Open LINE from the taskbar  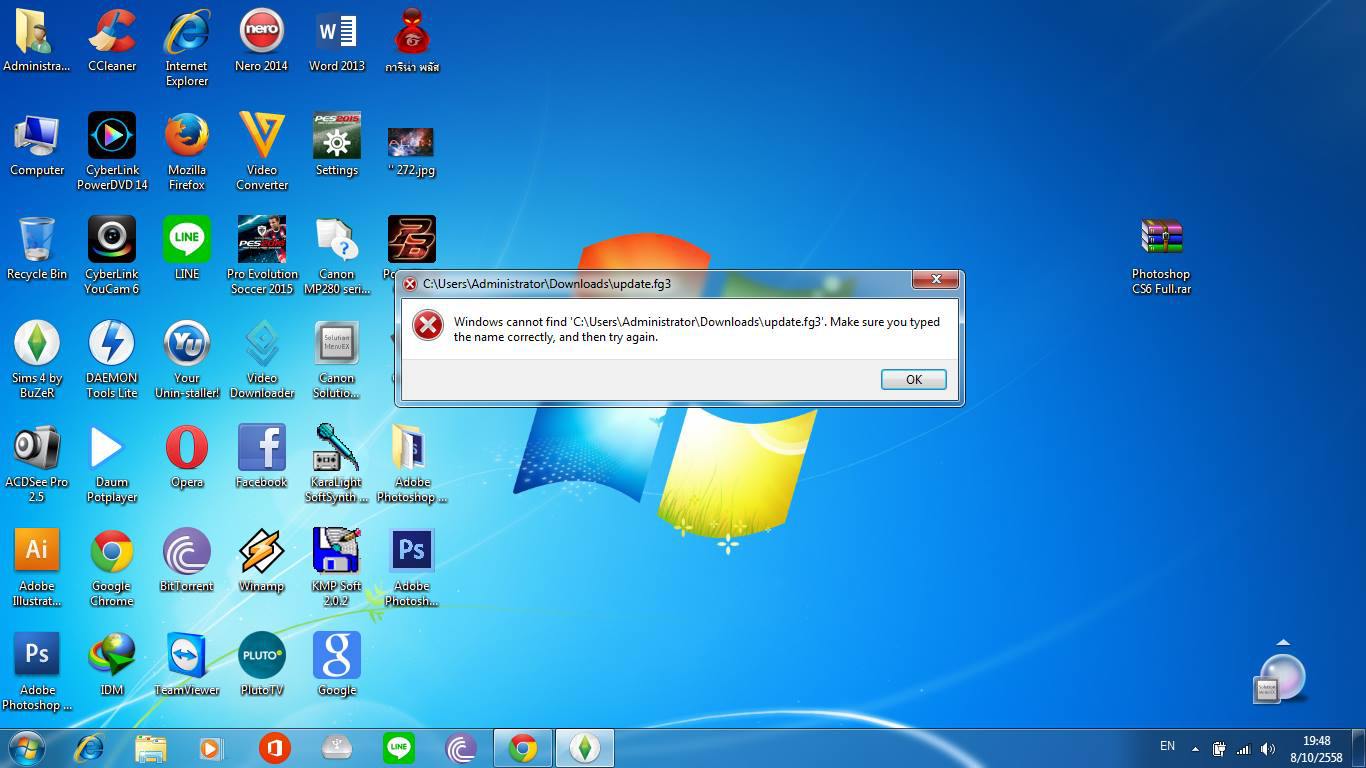(x=398, y=748)
